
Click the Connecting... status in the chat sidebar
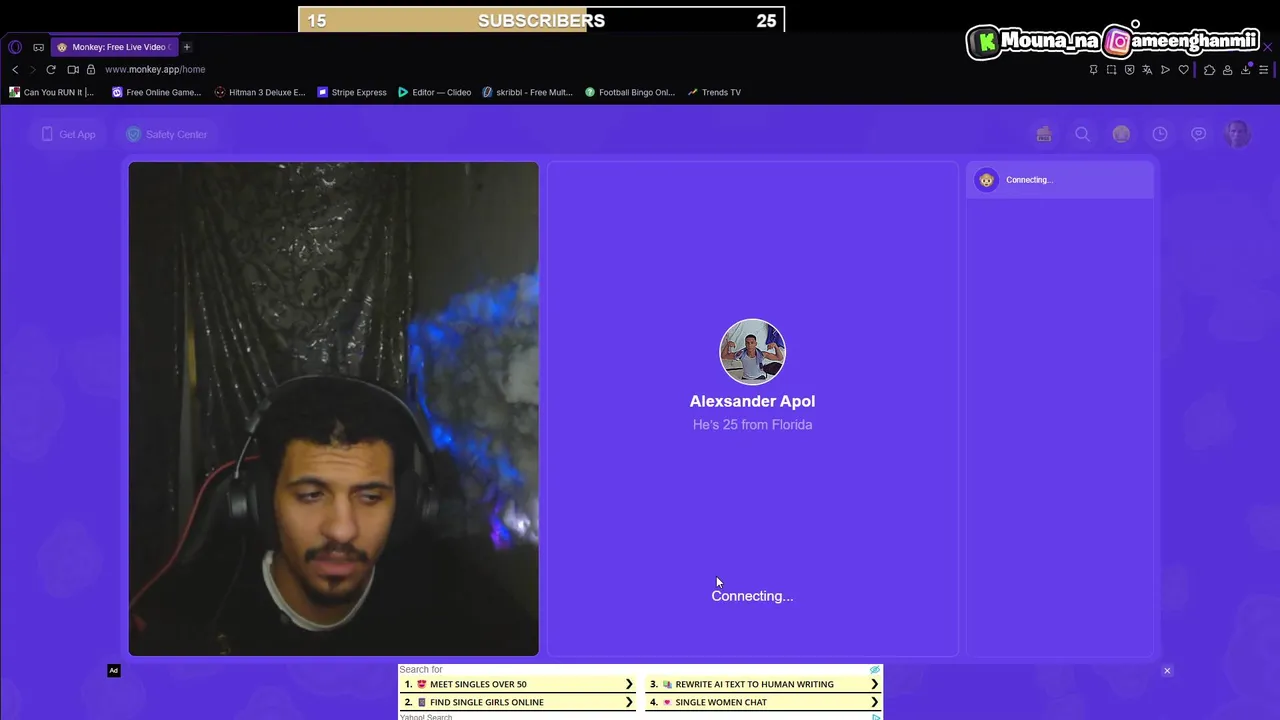(x=1029, y=180)
